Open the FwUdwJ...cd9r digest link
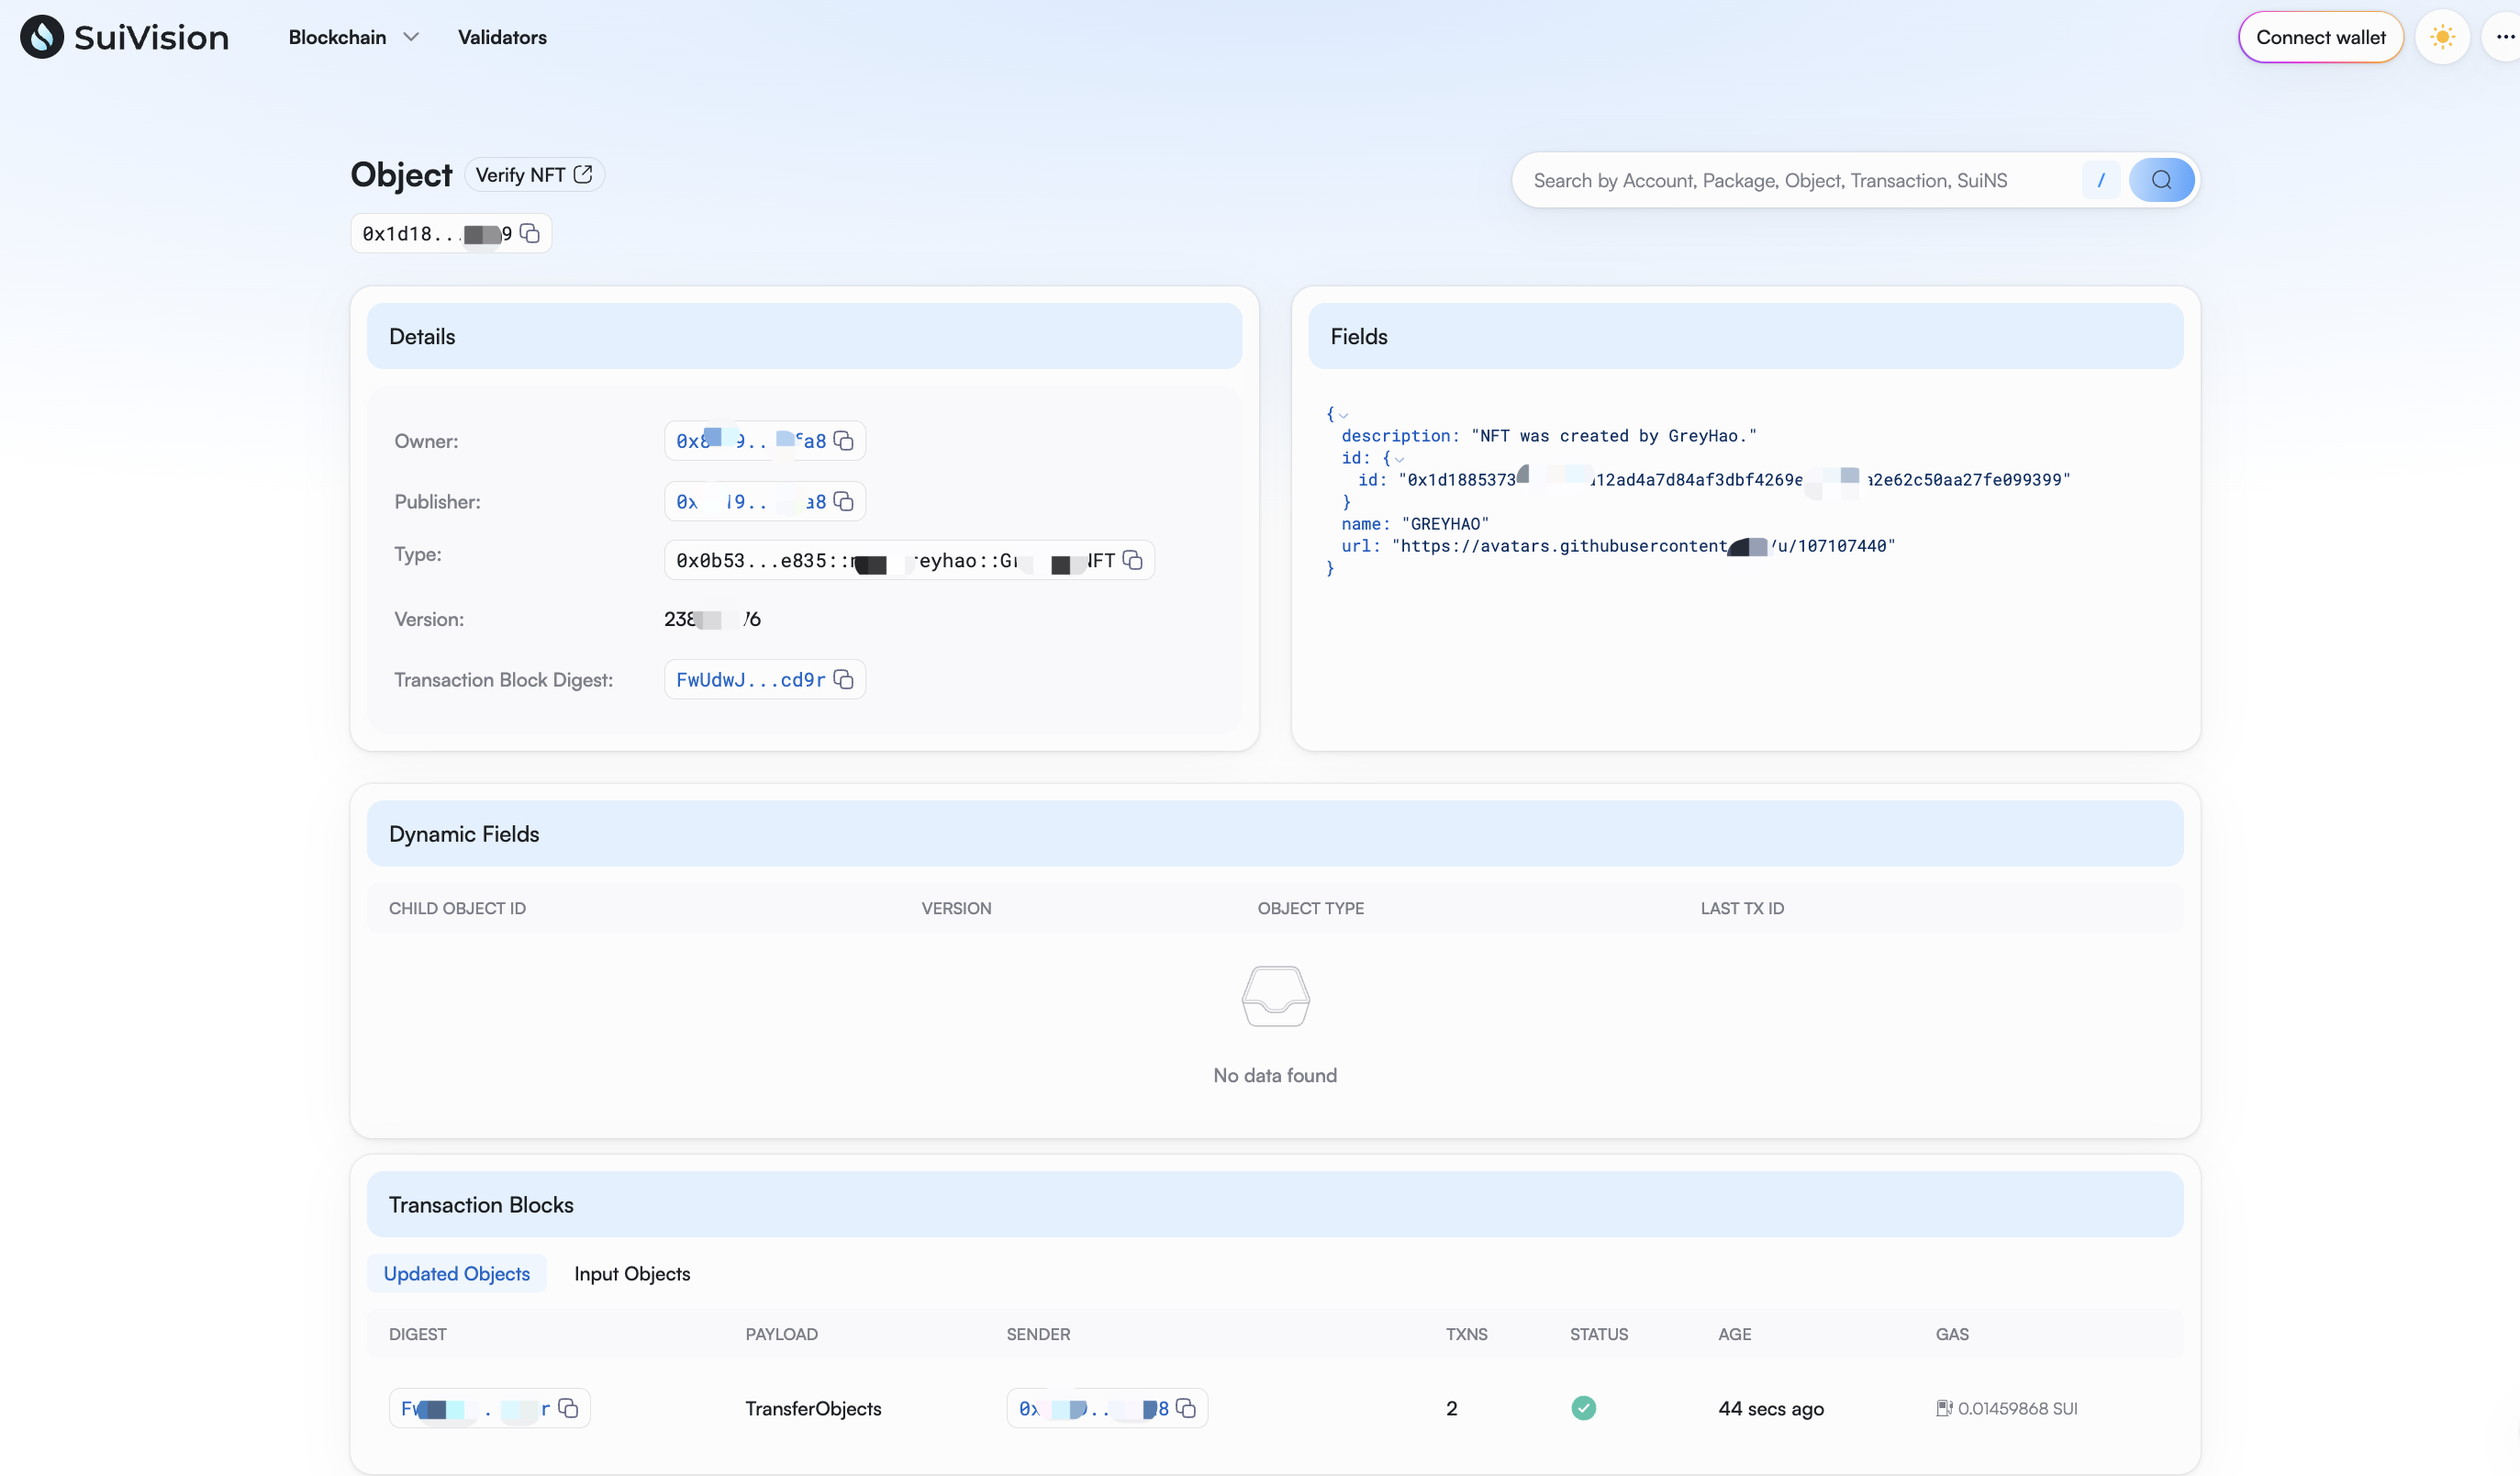Viewport: 2520px width, 1476px height. [x=751, y=680]
